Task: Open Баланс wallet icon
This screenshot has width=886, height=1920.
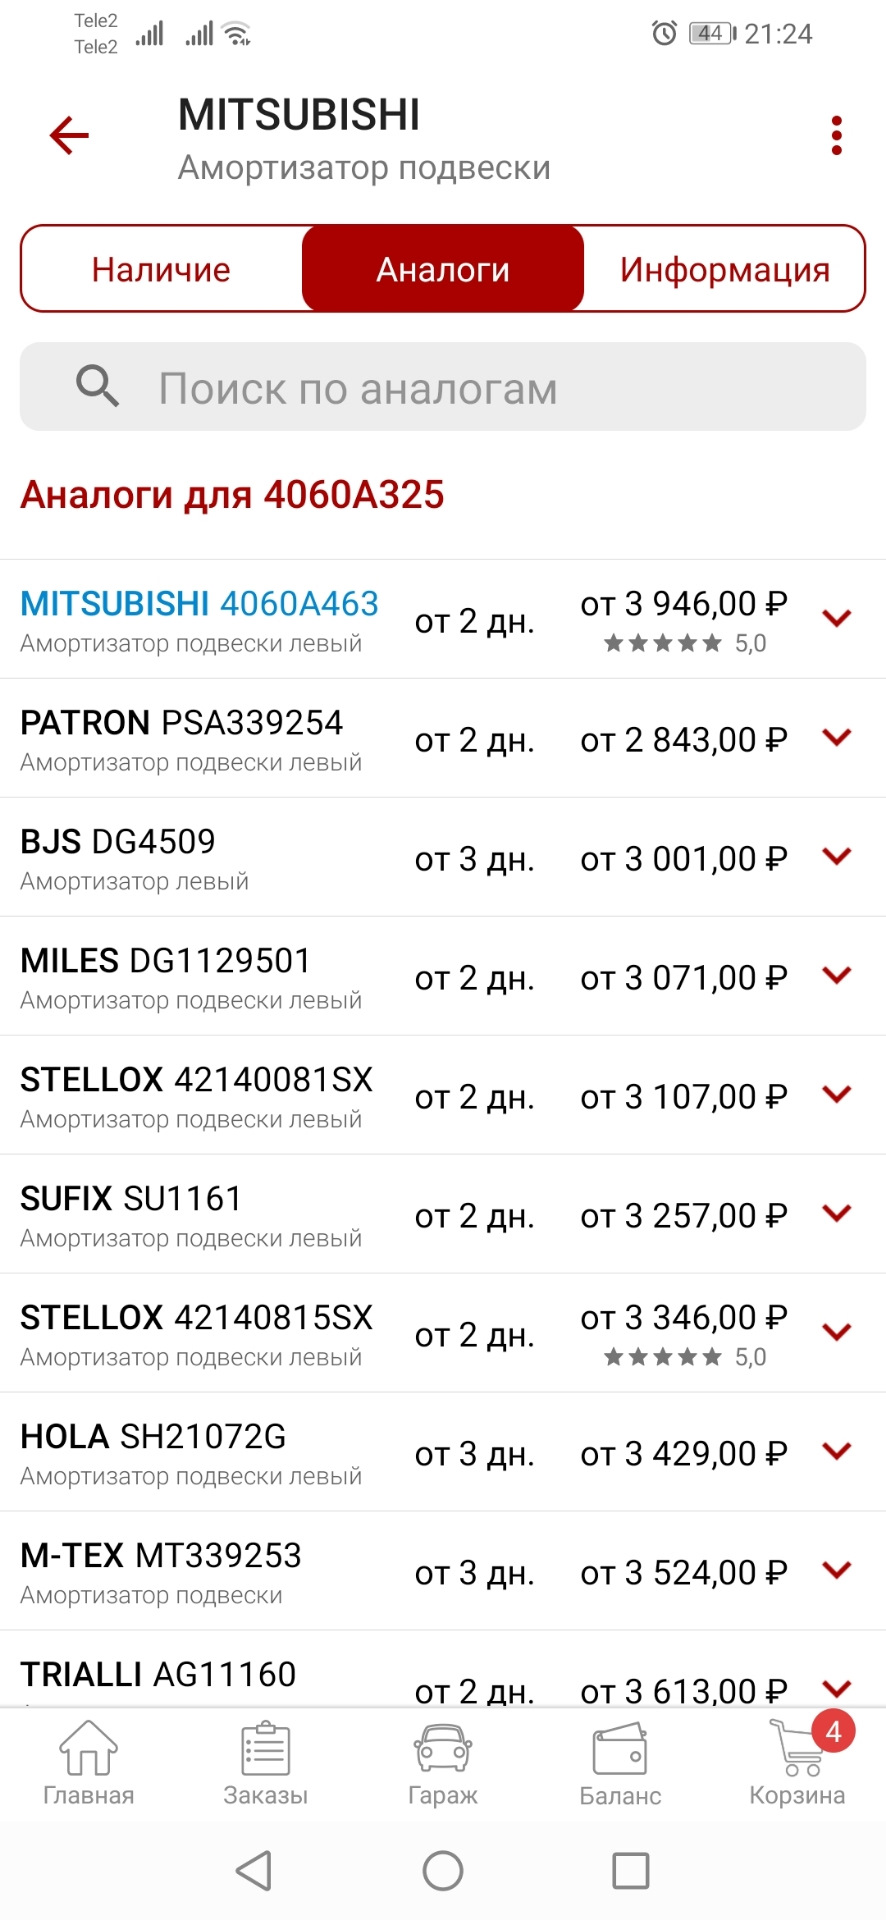Action: 620,1750
